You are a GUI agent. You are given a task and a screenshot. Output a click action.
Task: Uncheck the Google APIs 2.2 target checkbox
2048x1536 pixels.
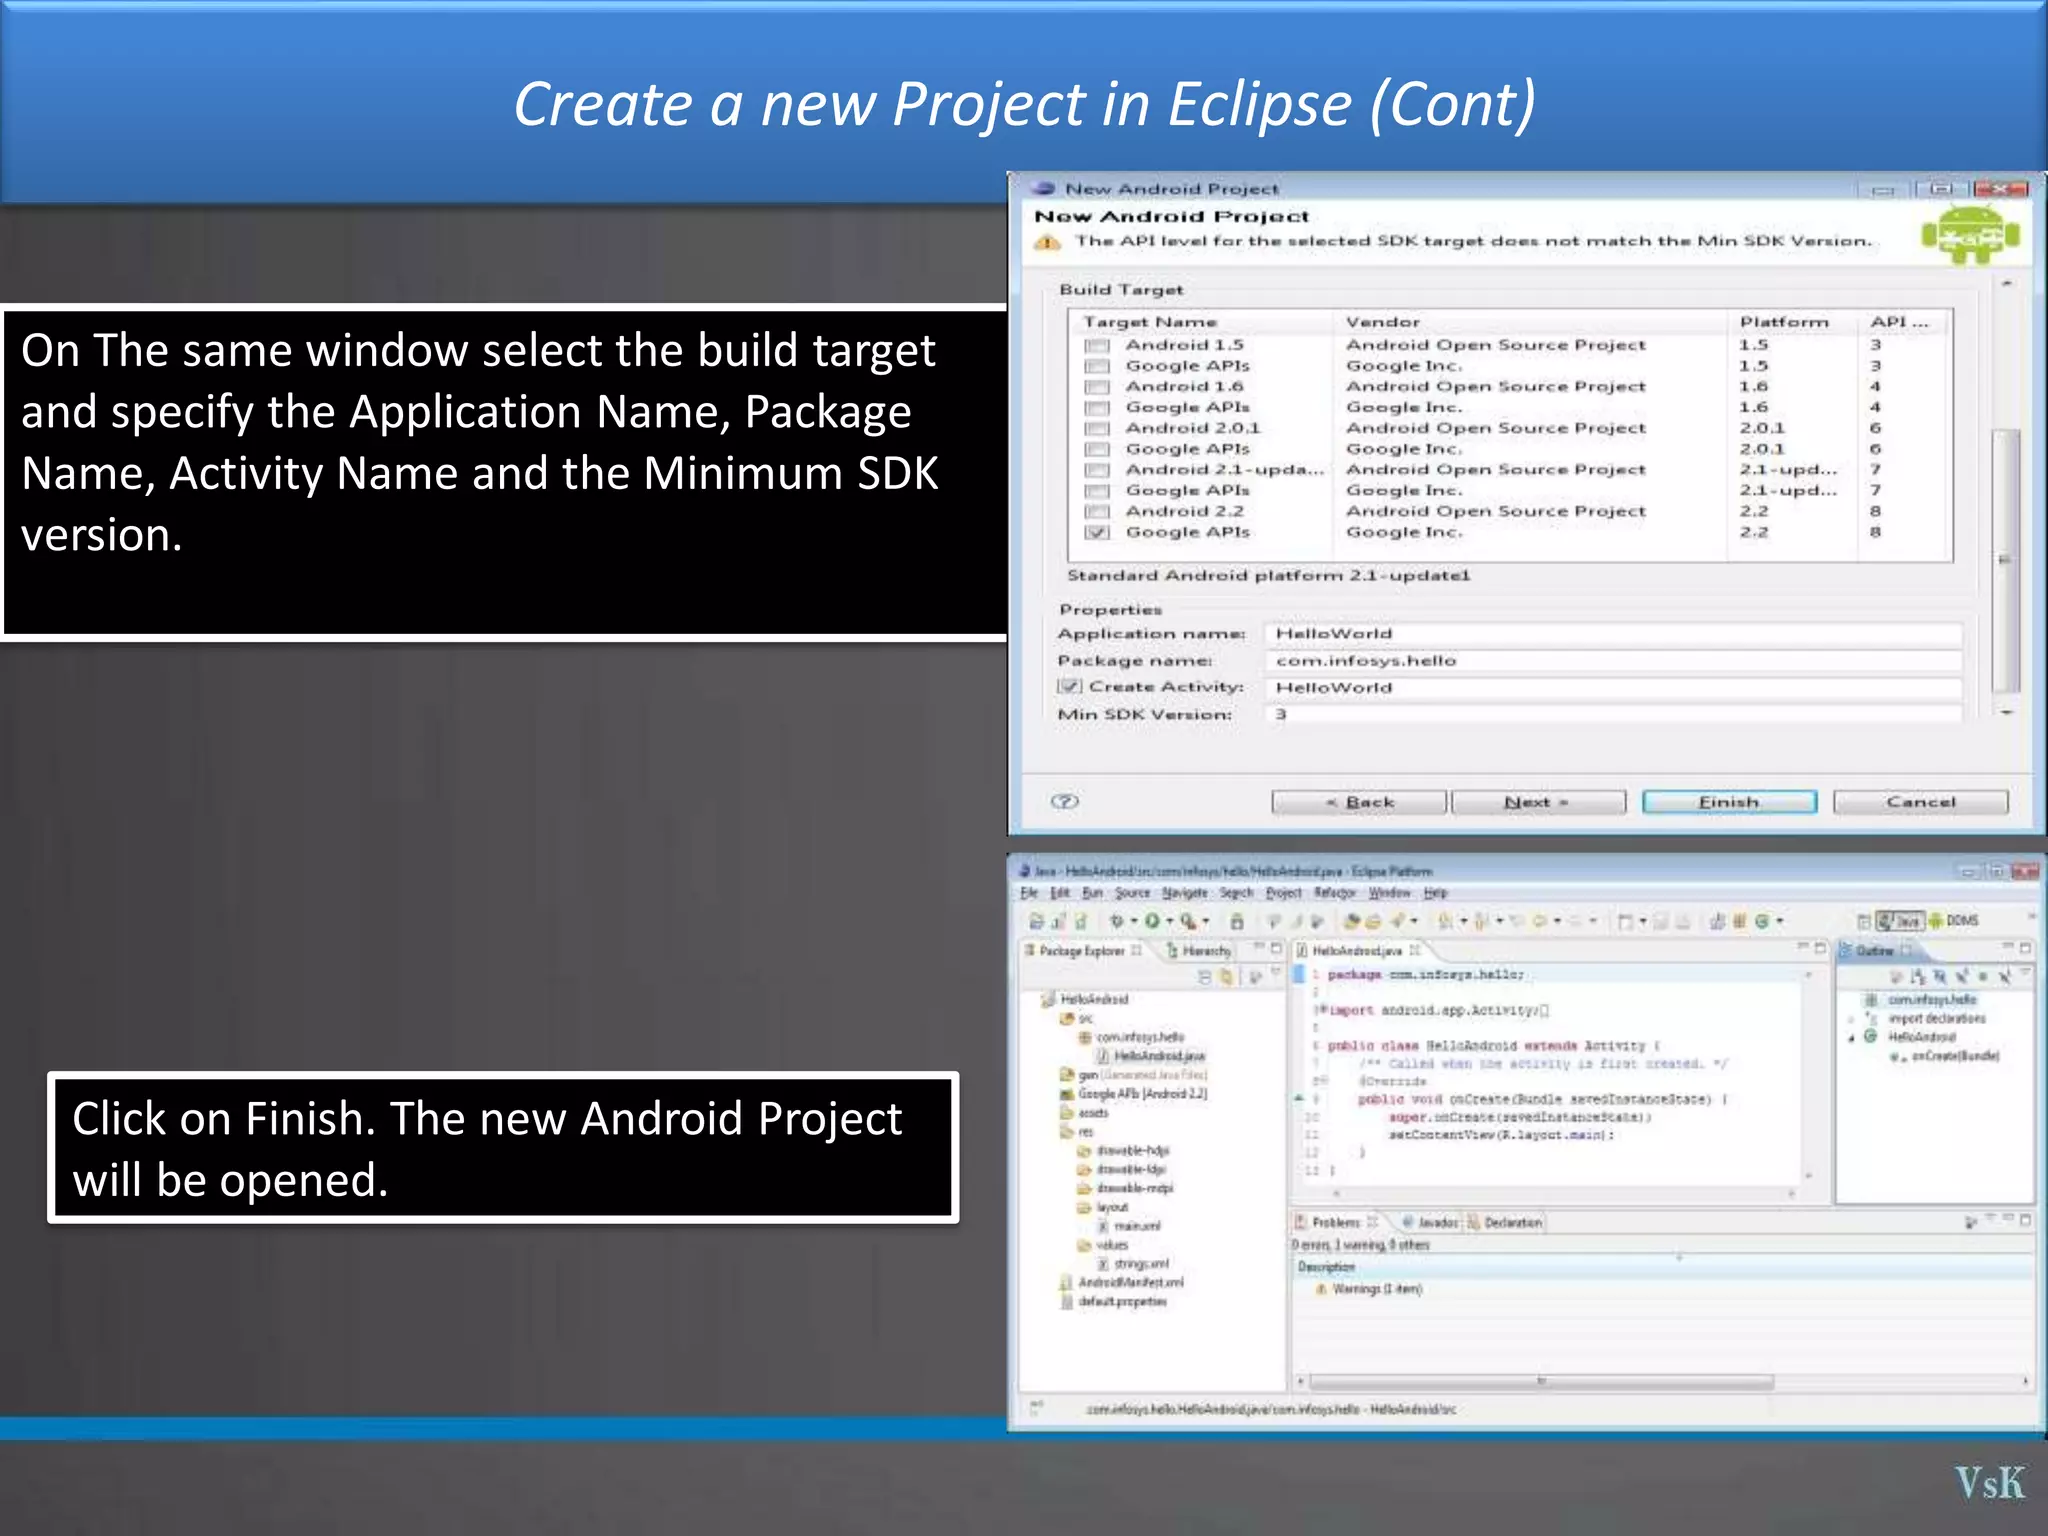point(1098,533)
